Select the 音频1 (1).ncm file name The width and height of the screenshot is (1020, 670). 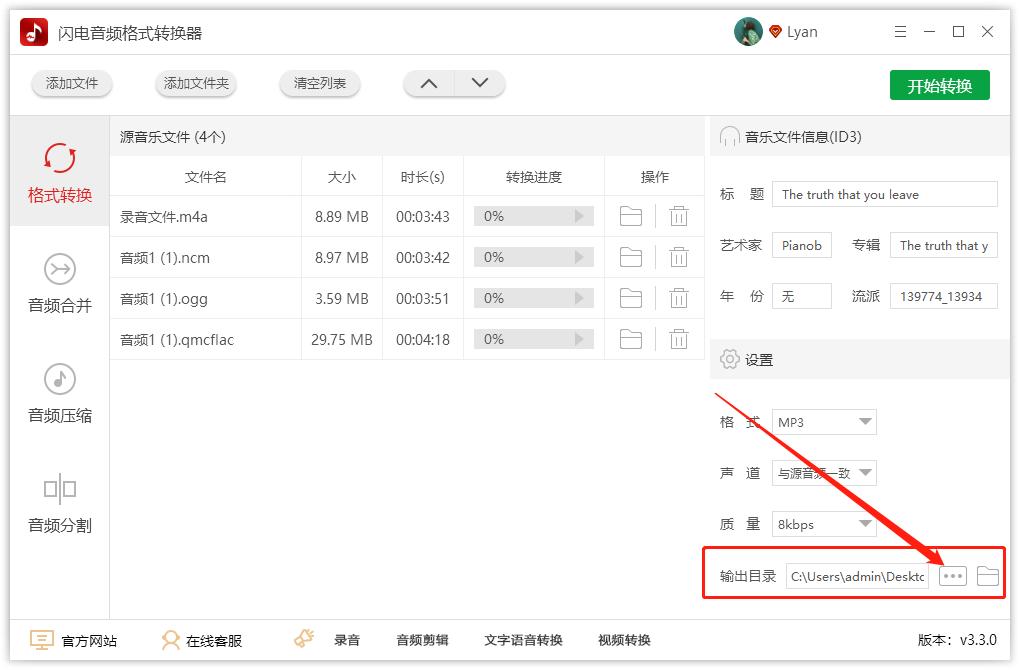pos(165,258)
